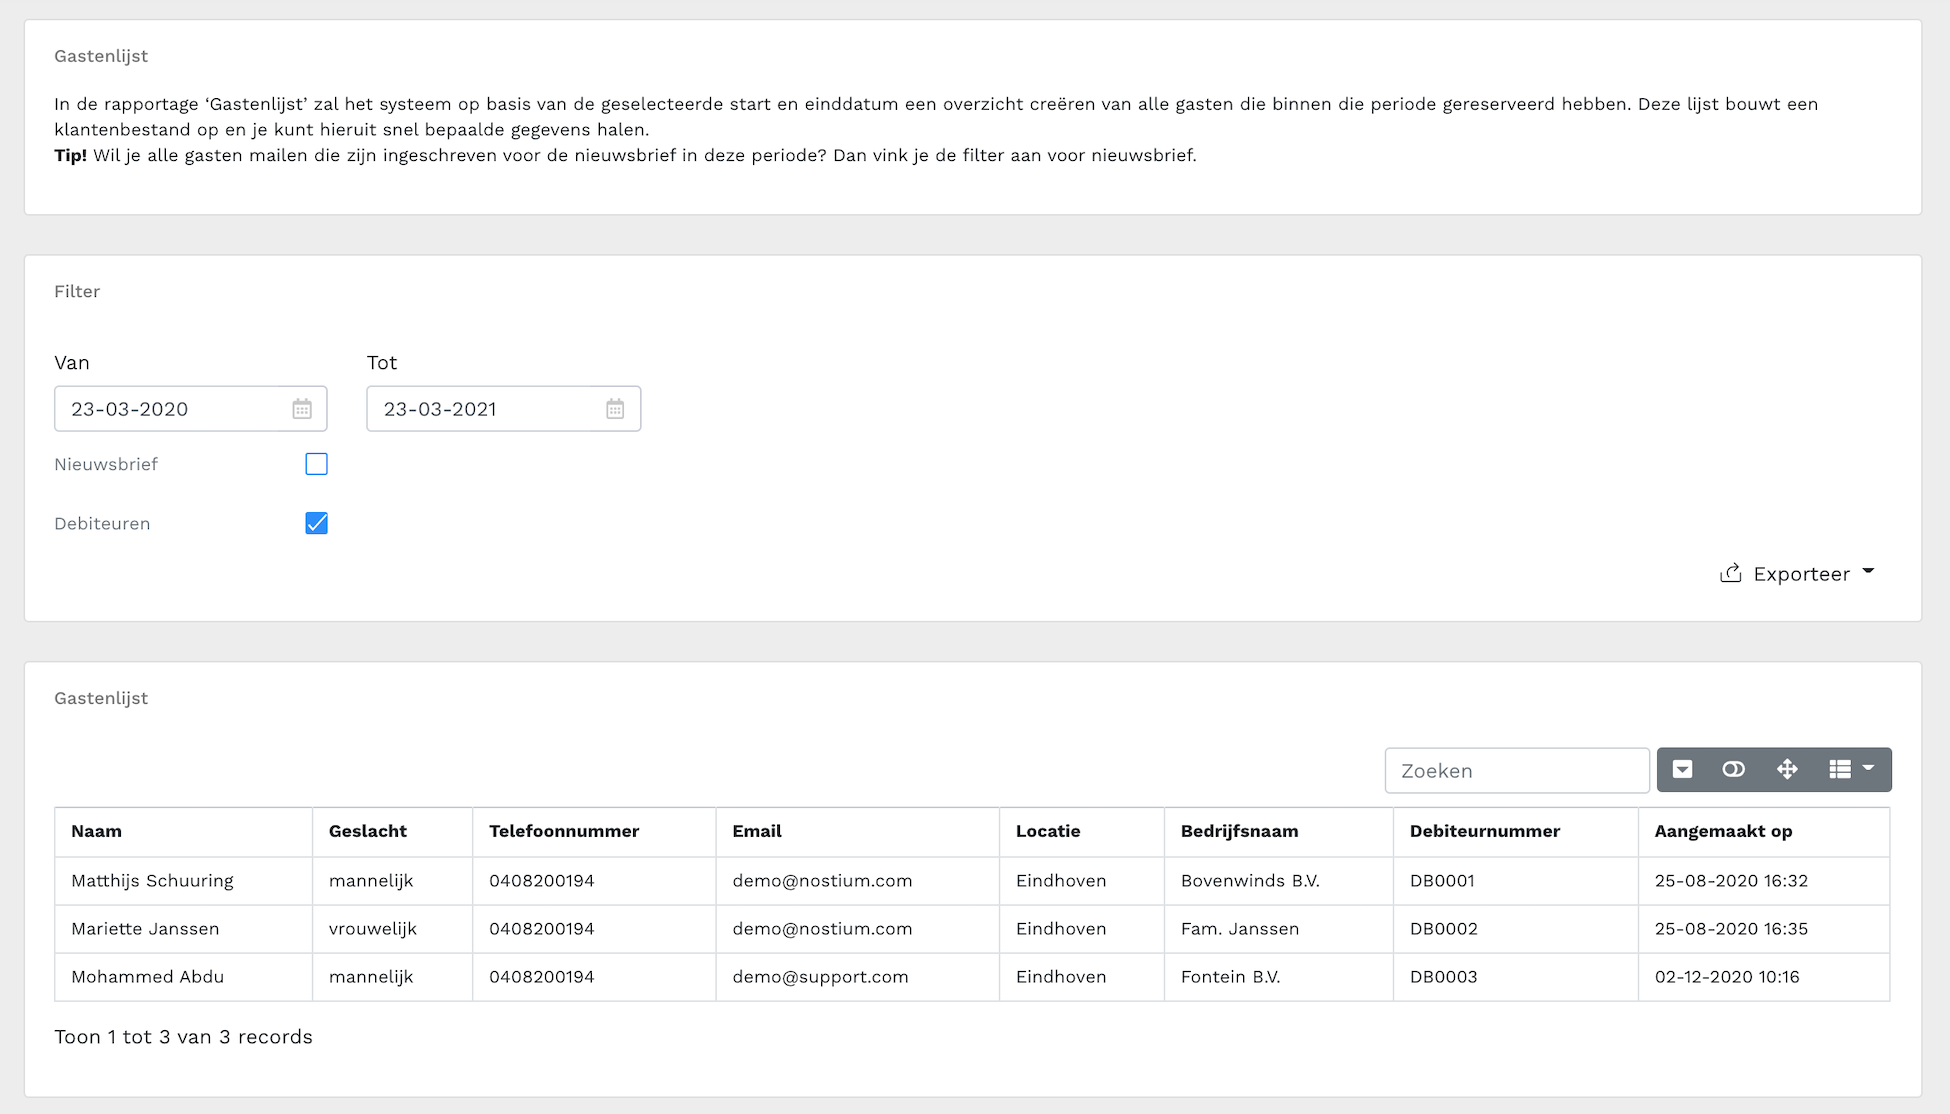Click demo@support.com email cell

tap(820, 977)
